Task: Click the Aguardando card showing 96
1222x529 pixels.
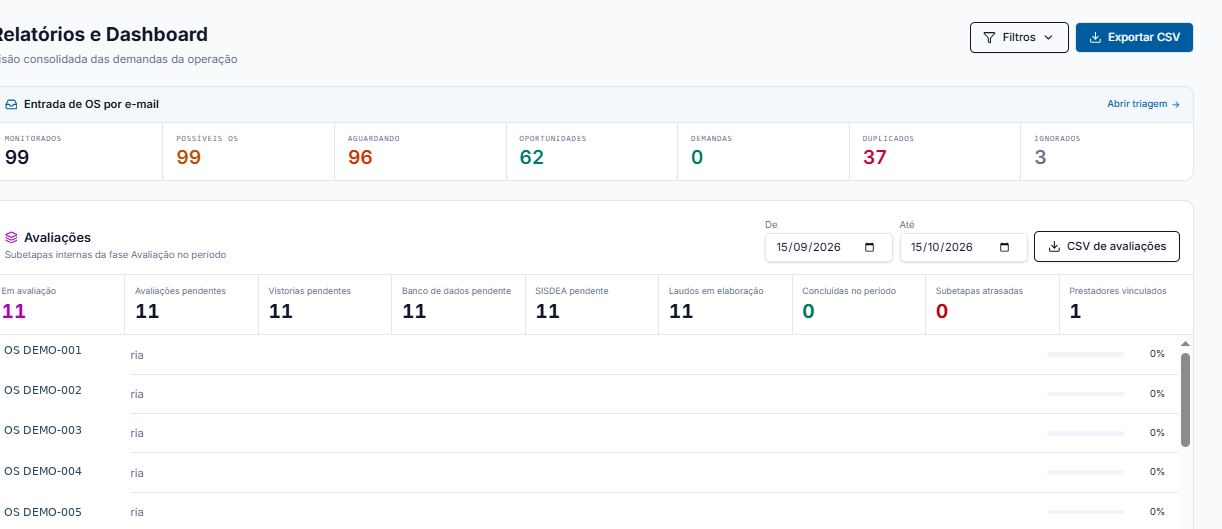Action: 420,151
